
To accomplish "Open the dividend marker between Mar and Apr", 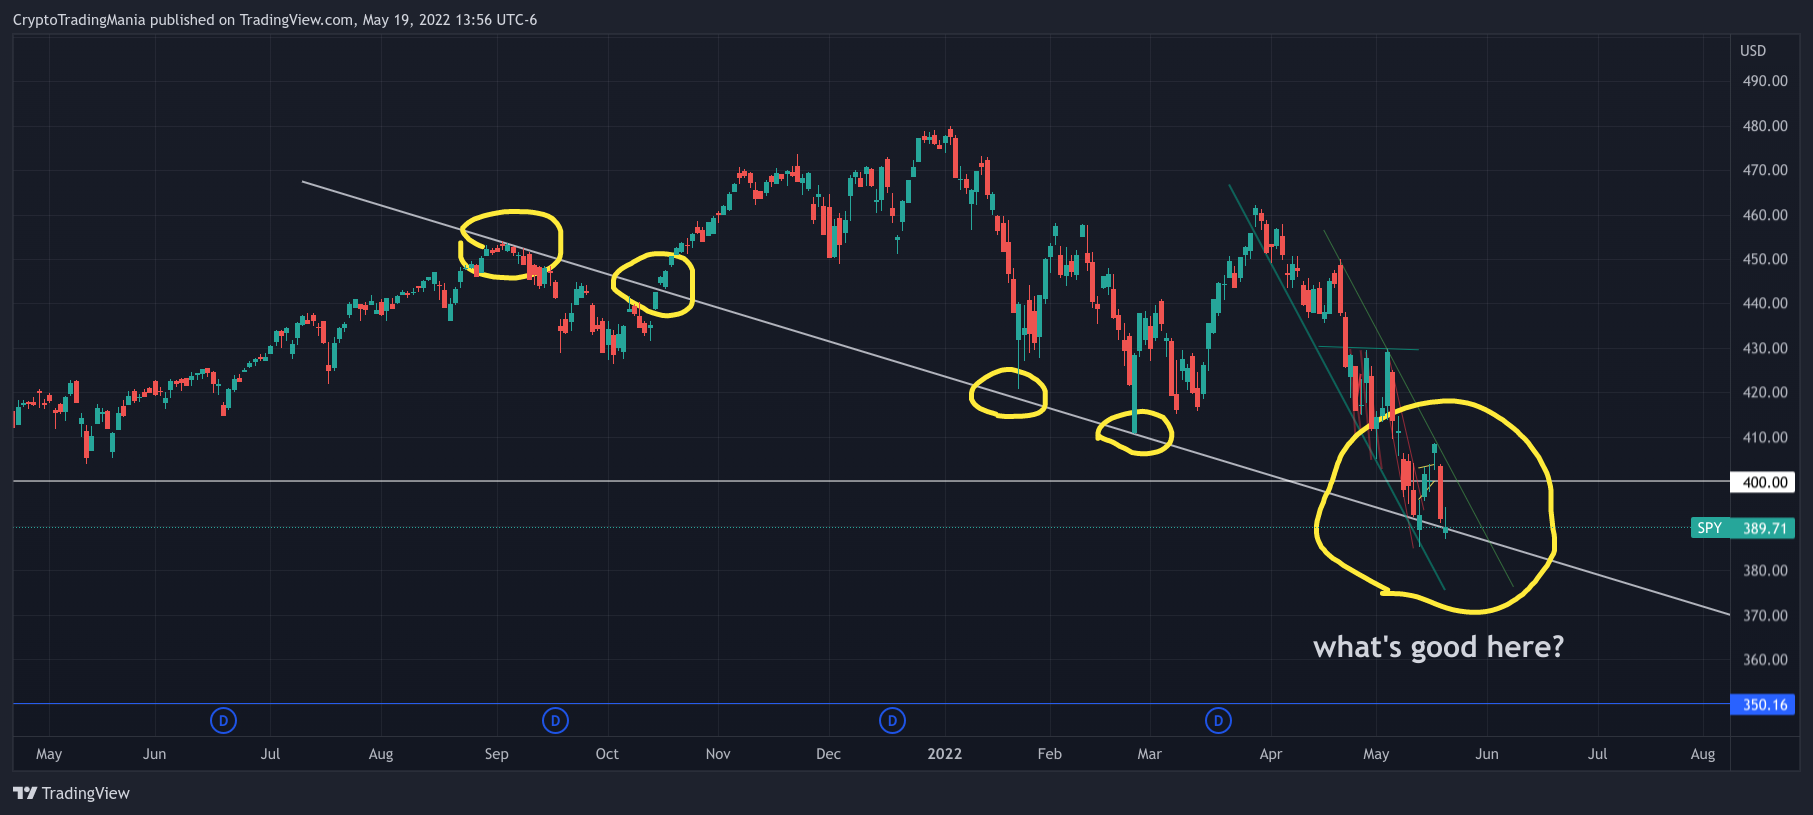I will (x=1218, y=720).
